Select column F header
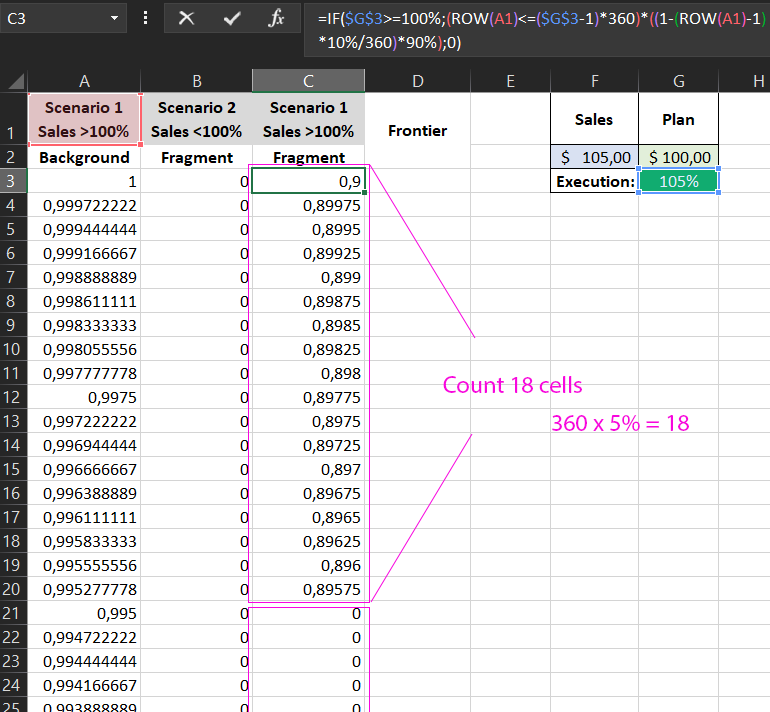Viewport: 770px width, 712px height. pos(594,80)
